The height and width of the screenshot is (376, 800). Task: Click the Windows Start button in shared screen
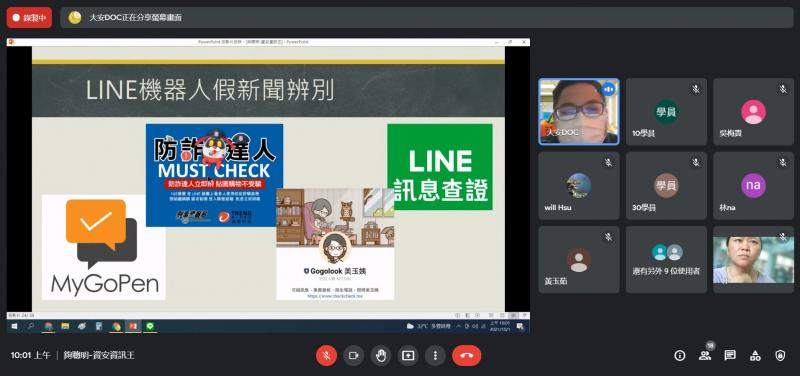pos(14,326)
